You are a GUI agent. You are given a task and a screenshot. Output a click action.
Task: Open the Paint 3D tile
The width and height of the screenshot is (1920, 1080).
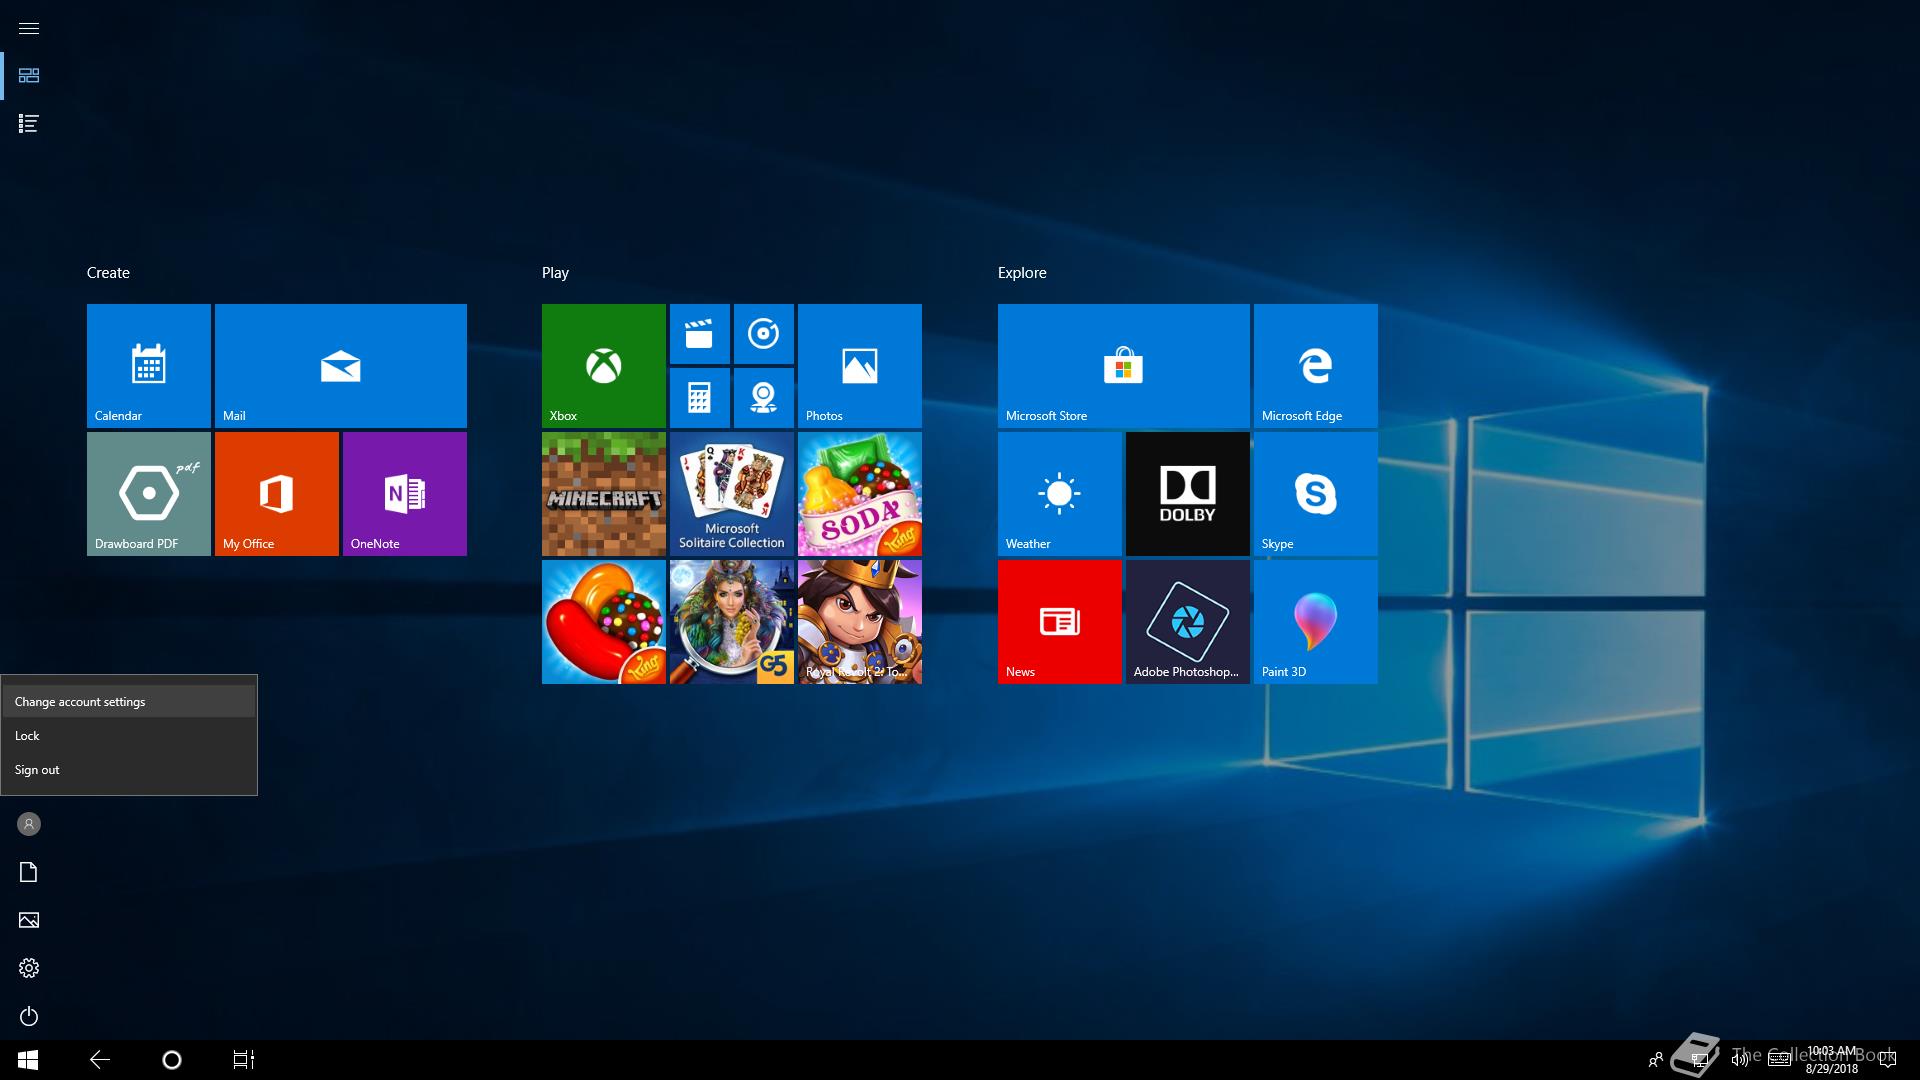coord(1316,622)
